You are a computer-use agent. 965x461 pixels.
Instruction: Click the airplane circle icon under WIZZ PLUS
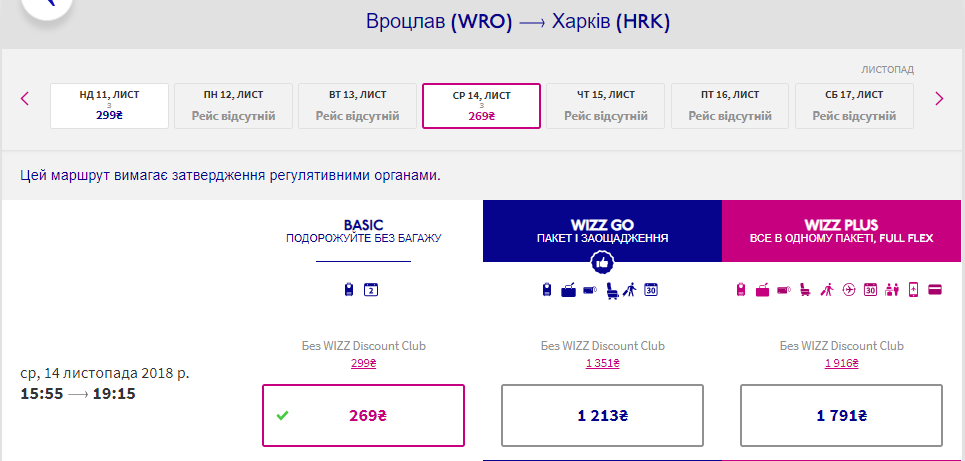(849, 291)
